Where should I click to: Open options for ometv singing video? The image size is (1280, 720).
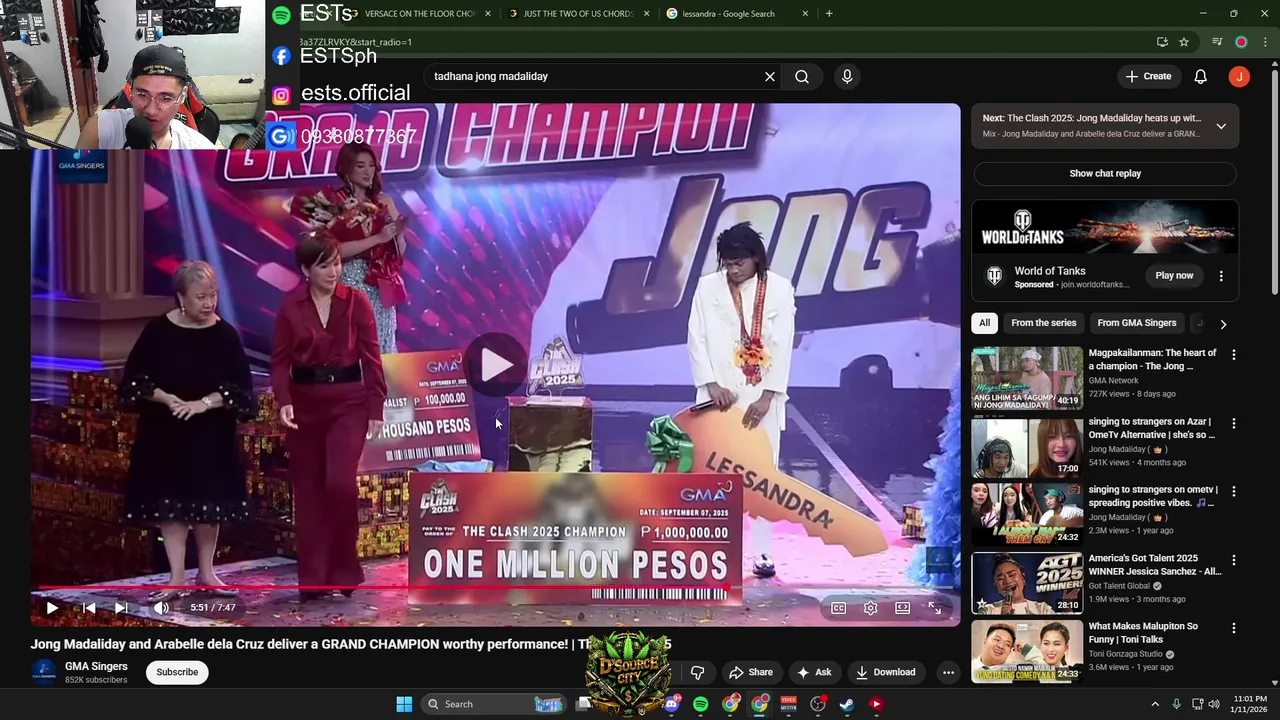click(x=1233, y=492)
